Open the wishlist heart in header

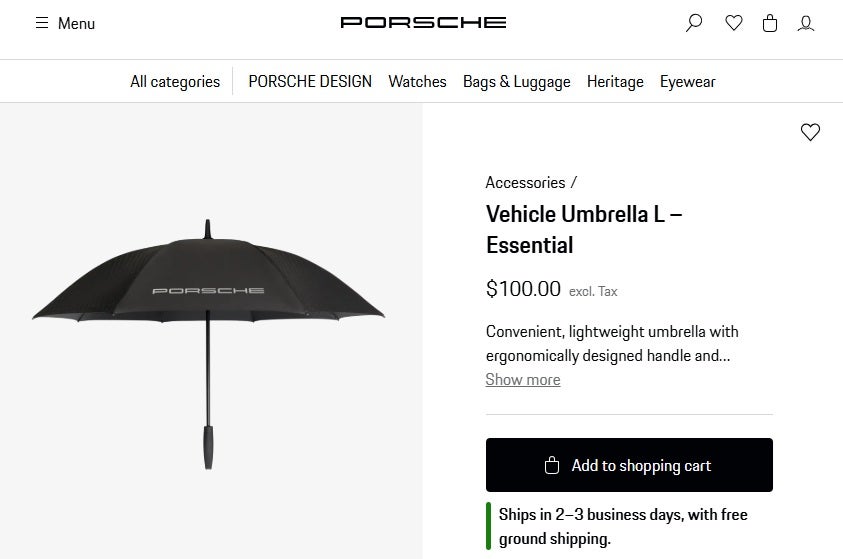(734, 23)
